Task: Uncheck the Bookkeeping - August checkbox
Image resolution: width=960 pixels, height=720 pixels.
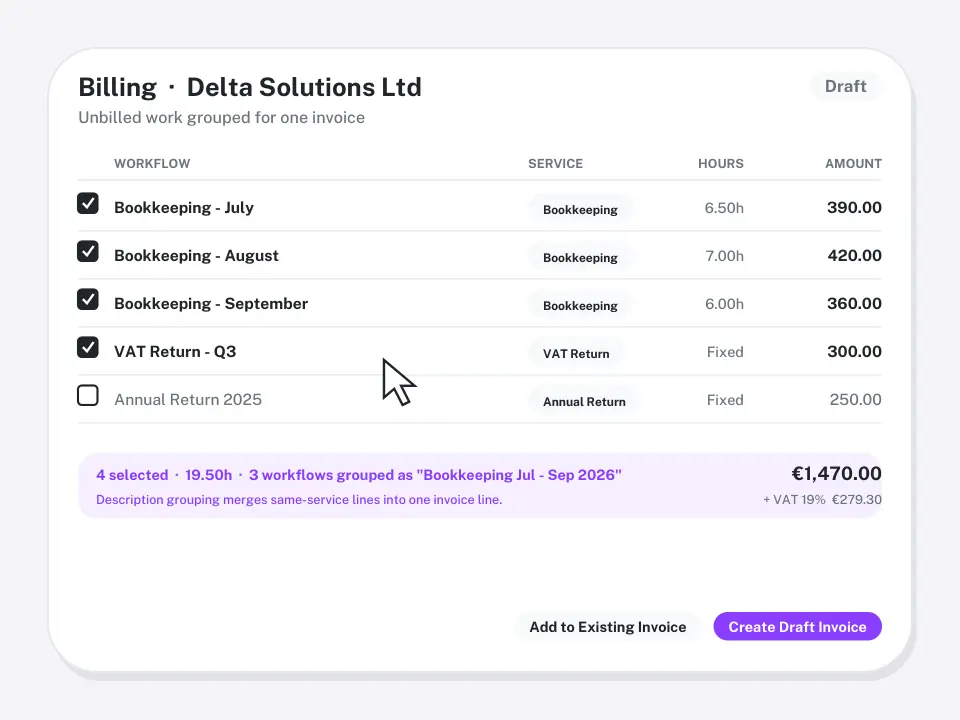Action: 88,251
